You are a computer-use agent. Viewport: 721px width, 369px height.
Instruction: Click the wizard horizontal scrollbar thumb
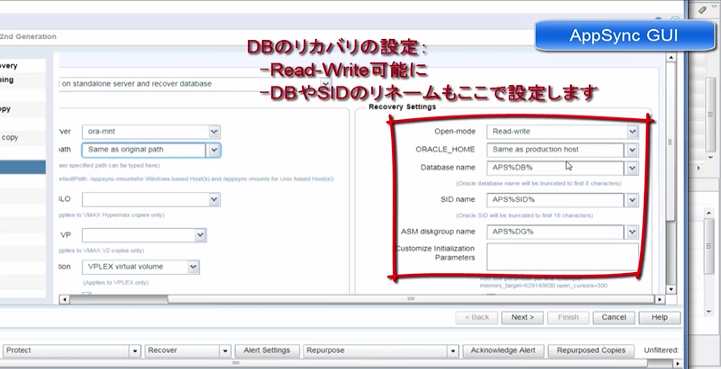(411, 299)
